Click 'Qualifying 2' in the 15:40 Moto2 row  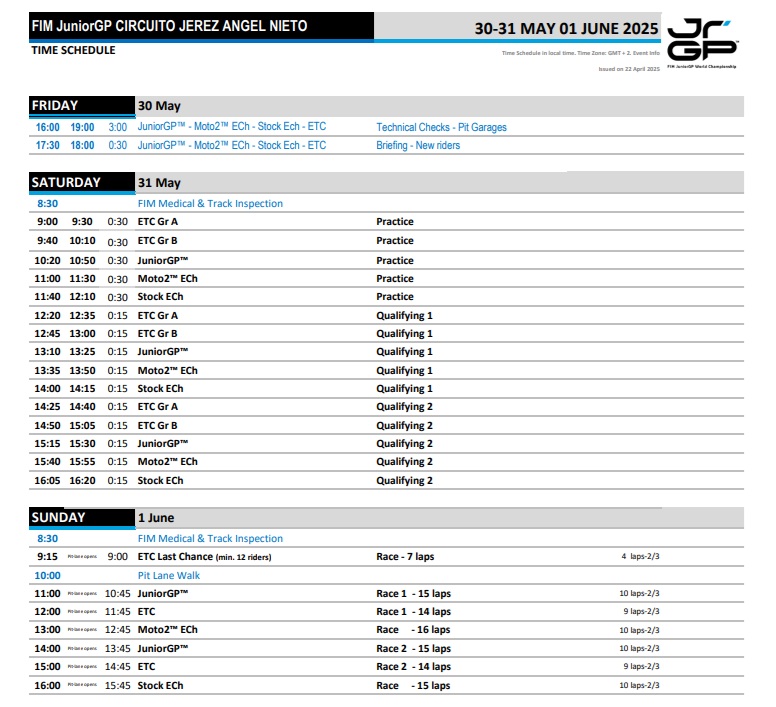[404, 462]
